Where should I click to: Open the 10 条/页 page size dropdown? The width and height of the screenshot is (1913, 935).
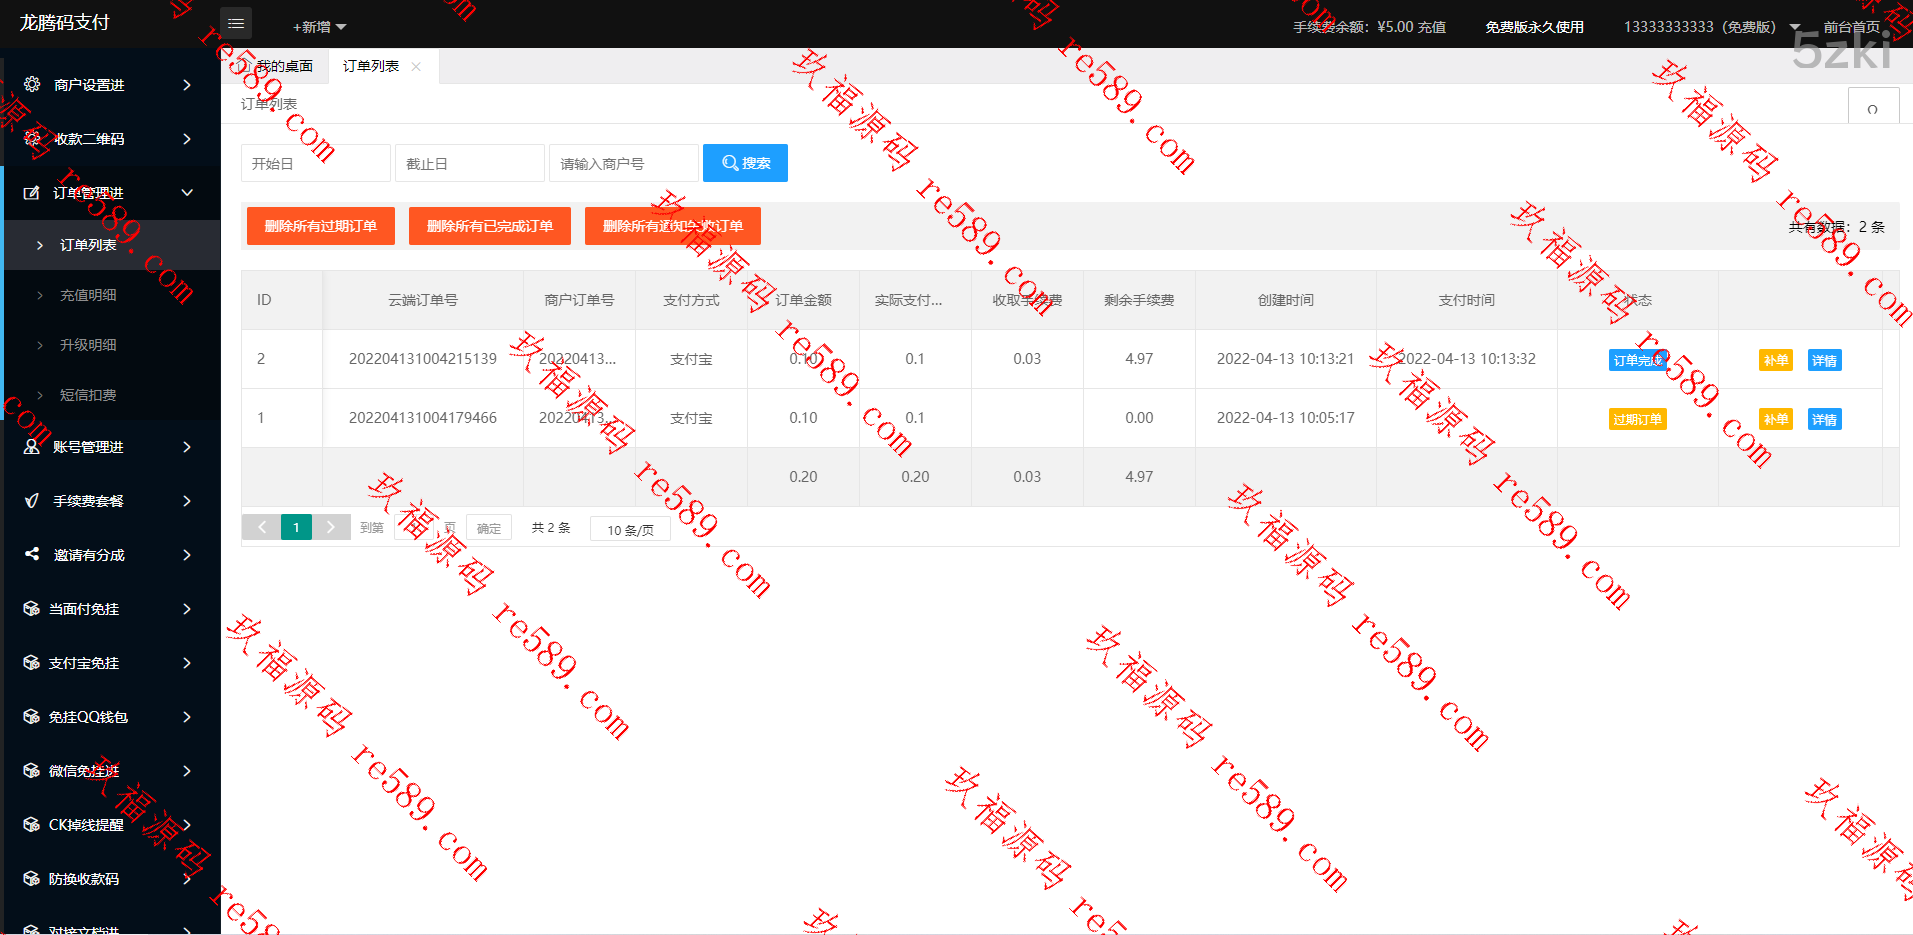[x=630, y=529]
